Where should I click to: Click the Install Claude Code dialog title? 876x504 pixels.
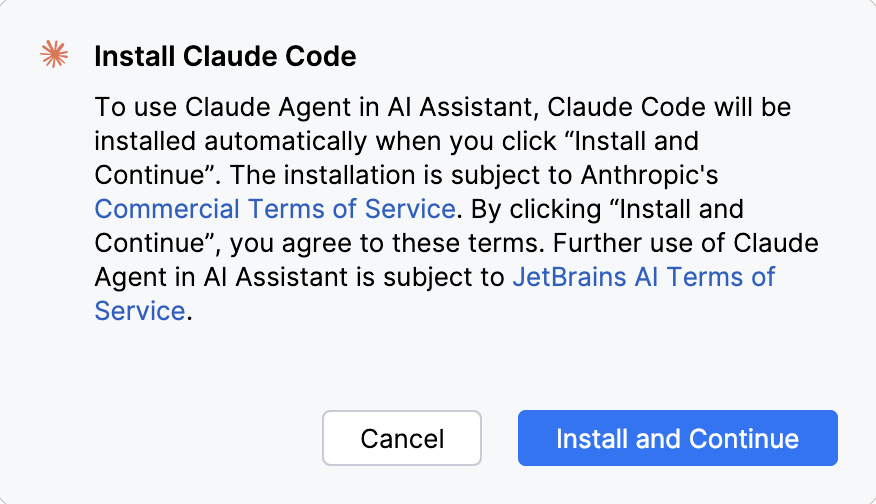[225, 56]
